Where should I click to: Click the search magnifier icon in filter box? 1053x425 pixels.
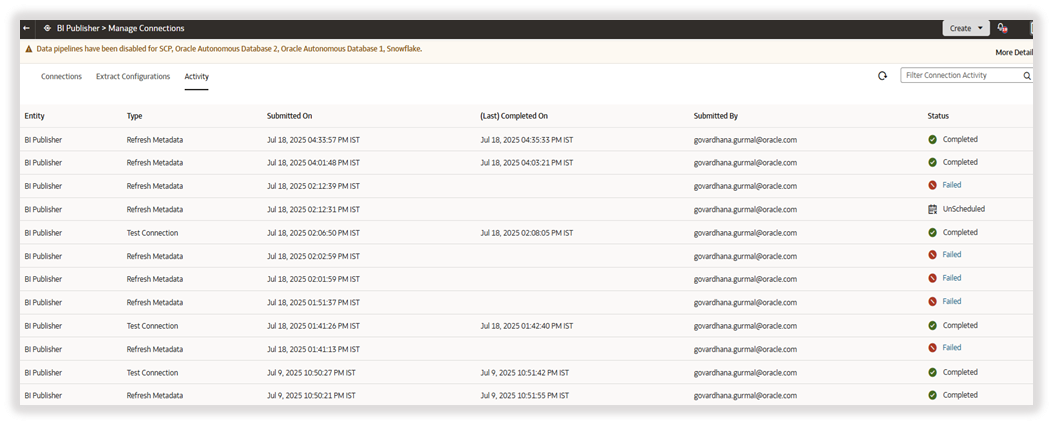pos(1027,76)
